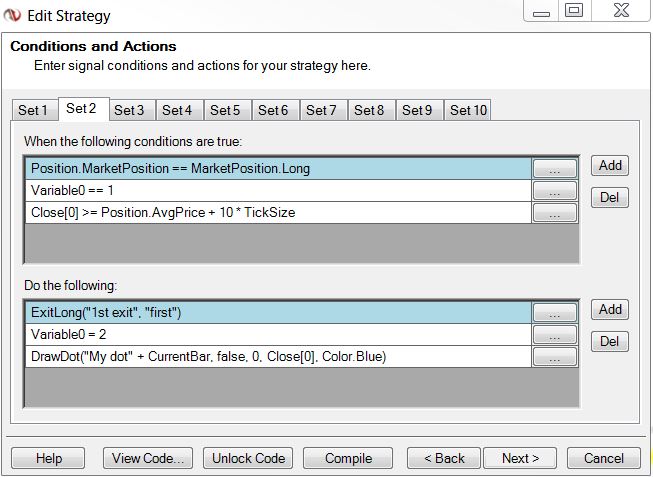Compile the strategy
653x477 pixels.
click(x=349, y=458)
